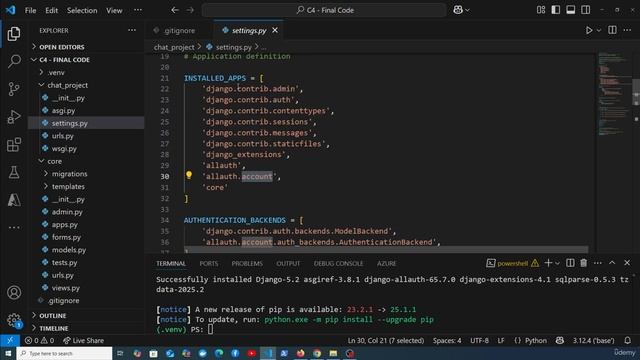The height and width of the screenshot is (360, 640).
Task: Toggle the bottom panel visibility
Action: pos(571,10)
